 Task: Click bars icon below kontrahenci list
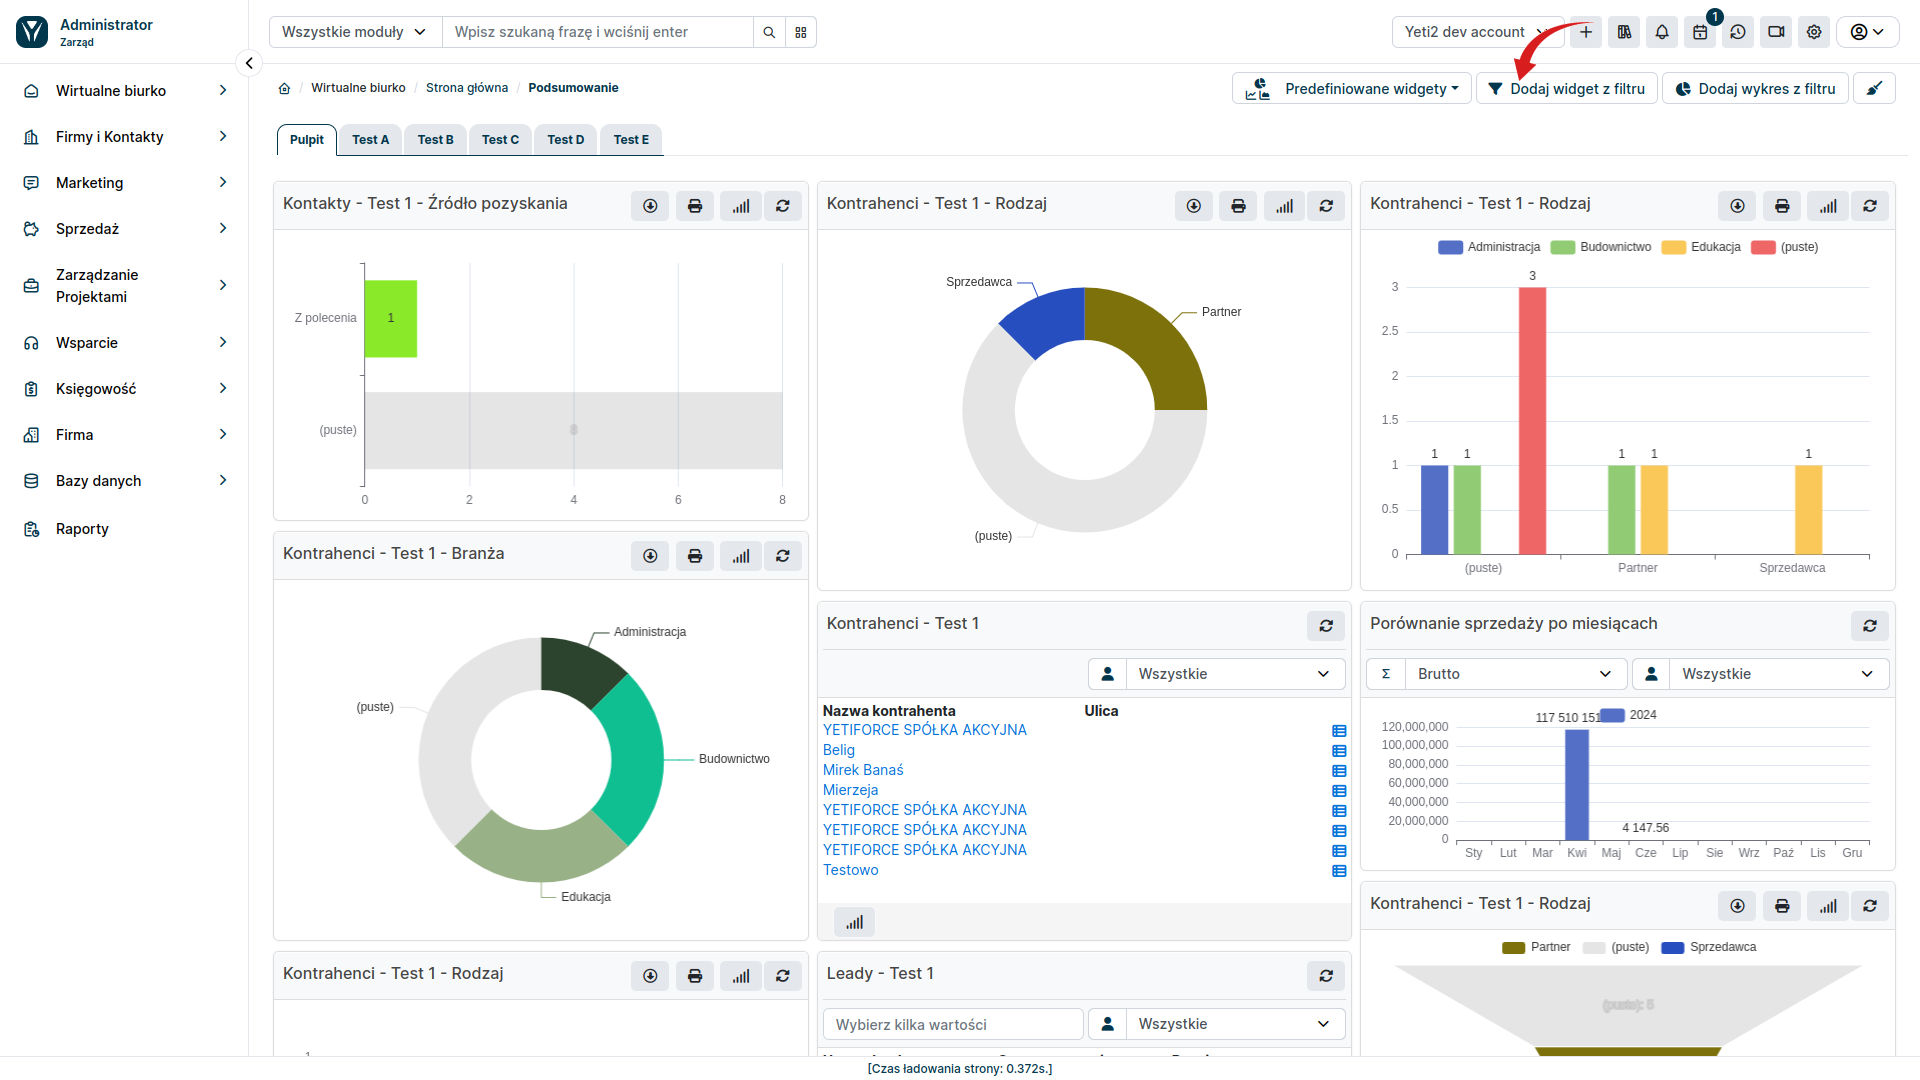(x=854, y=922)
